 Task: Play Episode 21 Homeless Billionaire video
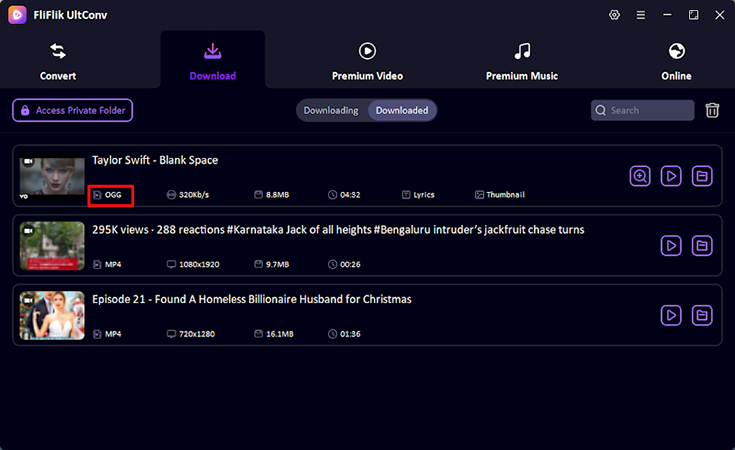671,315
